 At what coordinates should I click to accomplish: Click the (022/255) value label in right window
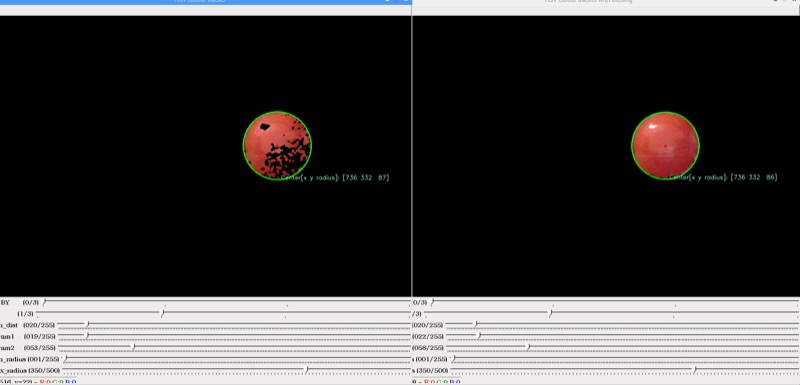[428, 337]
